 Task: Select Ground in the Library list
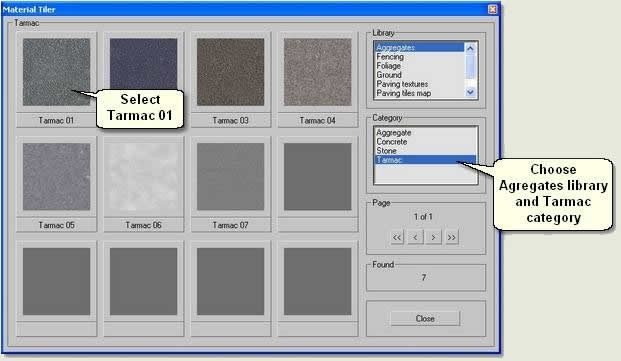click(x=419, y=75)
